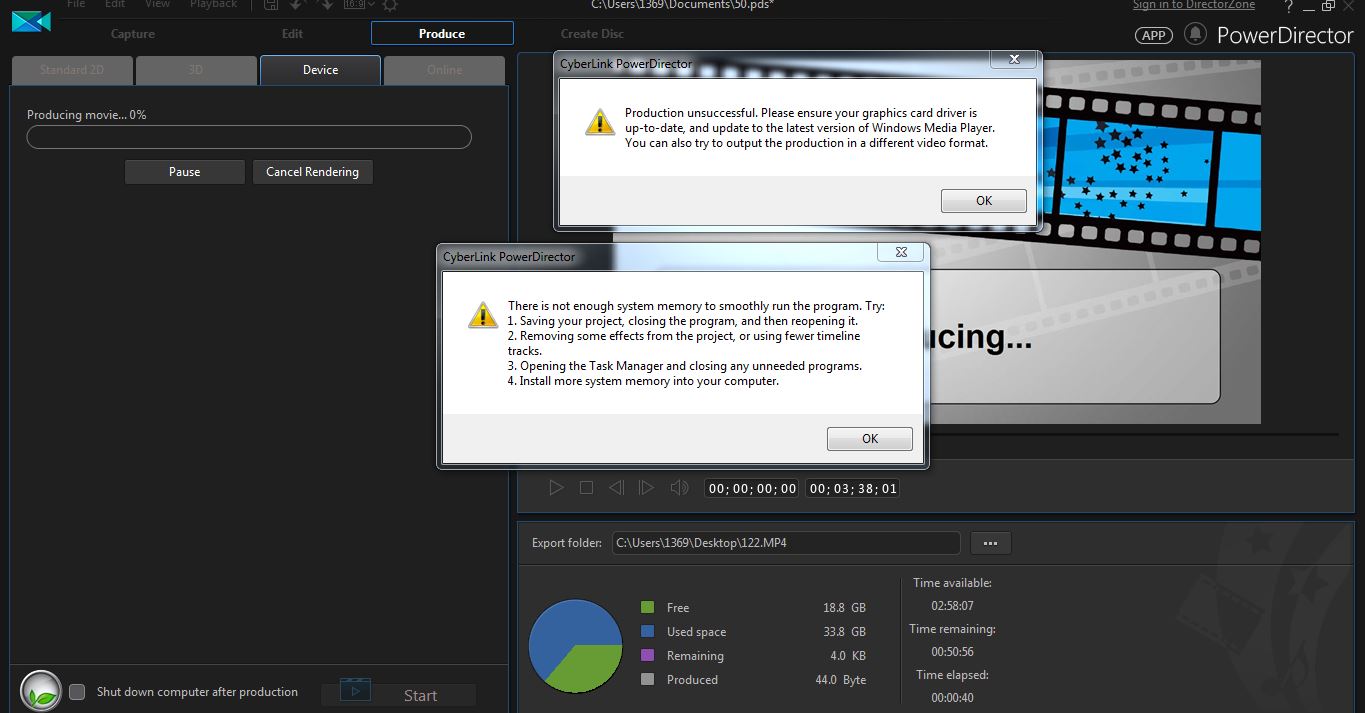Click the '00:50:56' time remaining value
This screenshot has width=1365, height=713.
pyautogui.click(x=952, y=652)
